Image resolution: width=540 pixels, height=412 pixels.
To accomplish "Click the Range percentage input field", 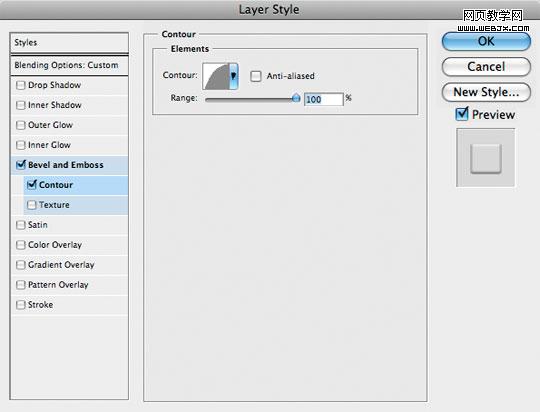I will pos(324,100).
